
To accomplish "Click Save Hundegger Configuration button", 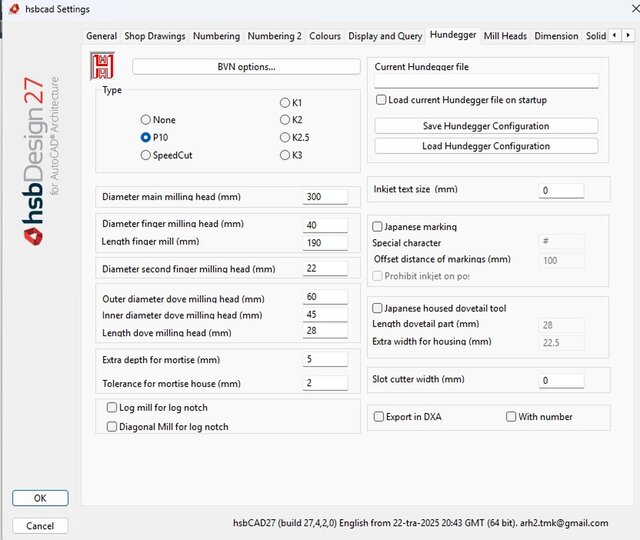I will 486,126.
